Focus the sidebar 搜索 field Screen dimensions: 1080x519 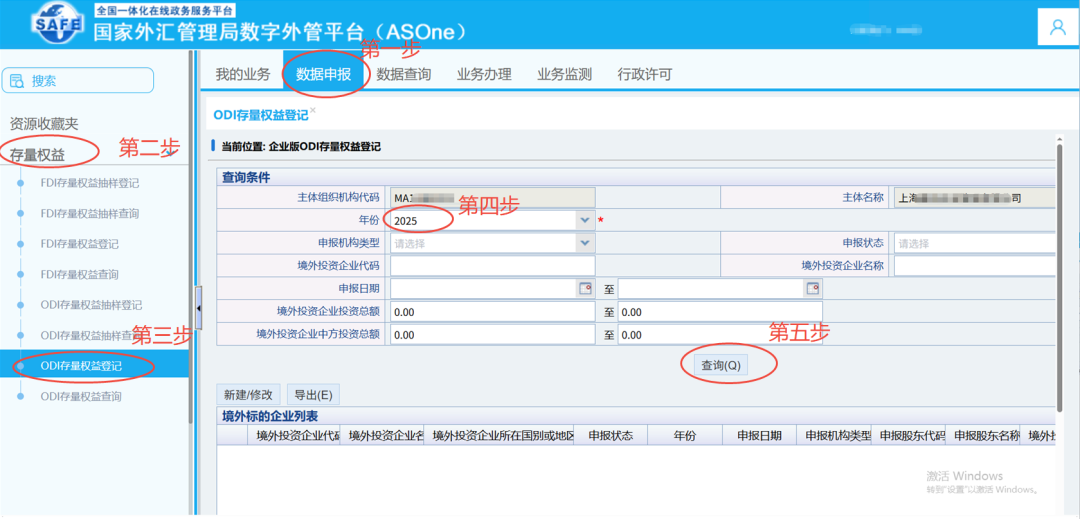pos(78,81)
